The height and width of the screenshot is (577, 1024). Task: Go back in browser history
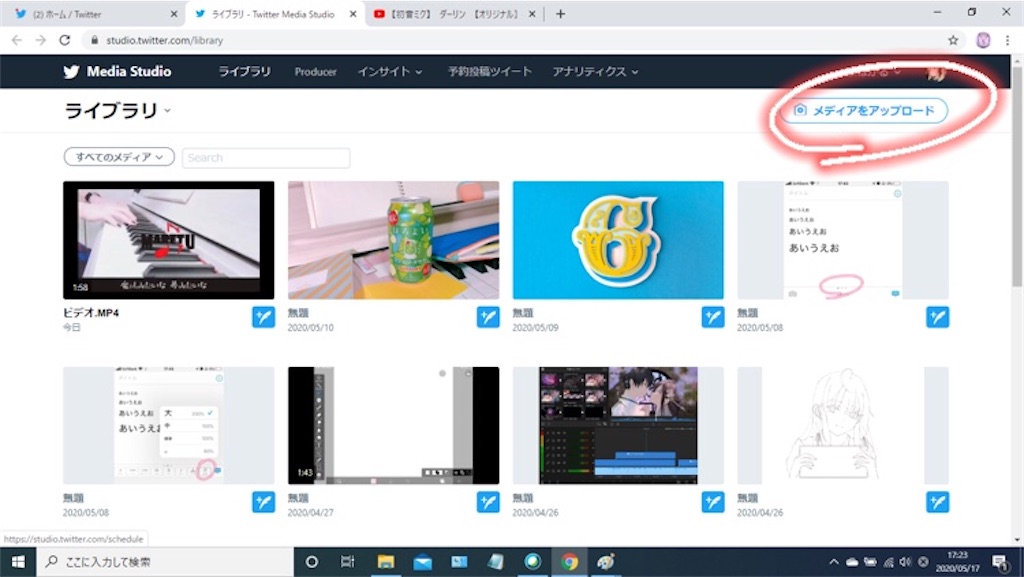pos(17,40)
